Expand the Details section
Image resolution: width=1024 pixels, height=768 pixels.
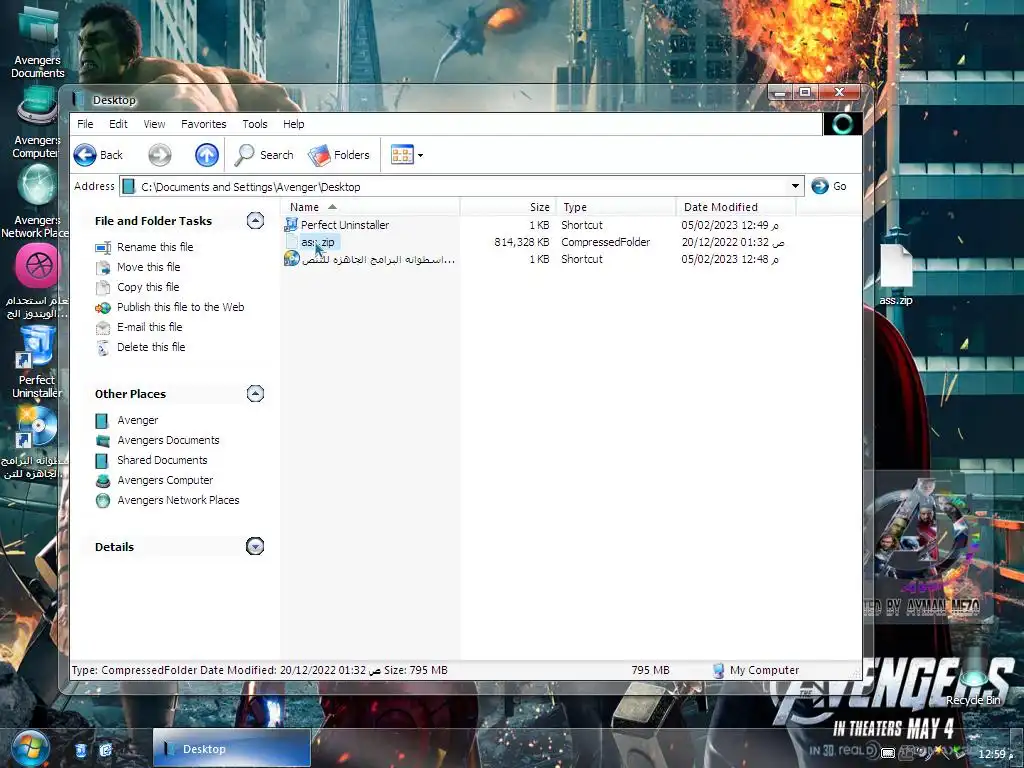click(x=255, y=546)
